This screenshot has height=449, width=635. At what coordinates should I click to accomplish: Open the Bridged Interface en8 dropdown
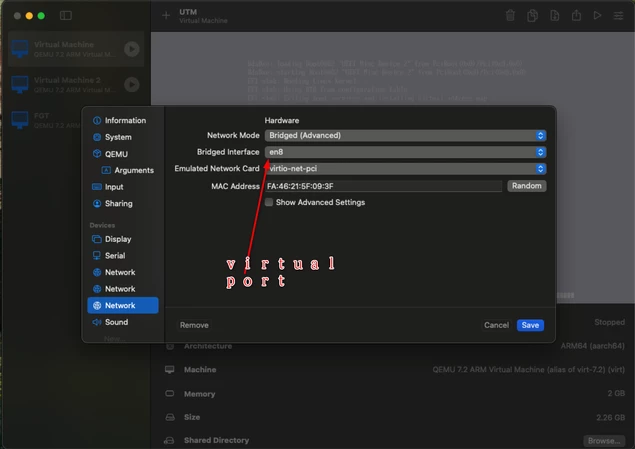(x=405, y=152)
